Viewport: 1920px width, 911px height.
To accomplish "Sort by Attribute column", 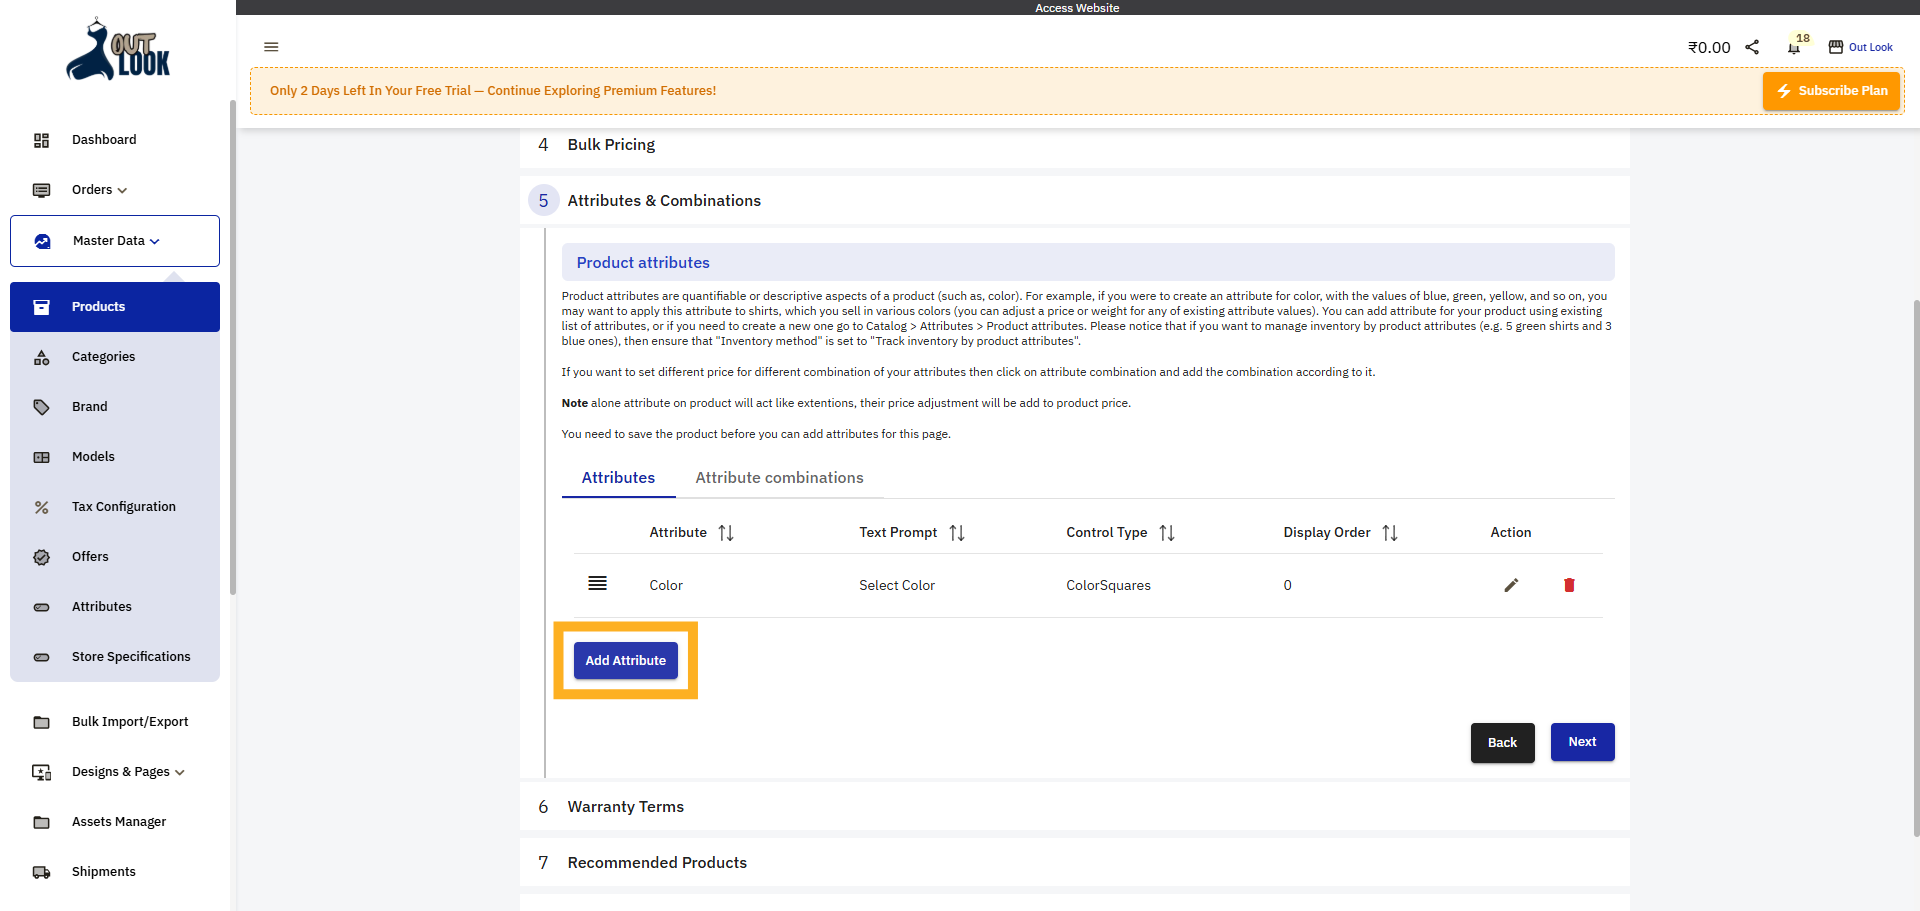I will click(726, 533).
